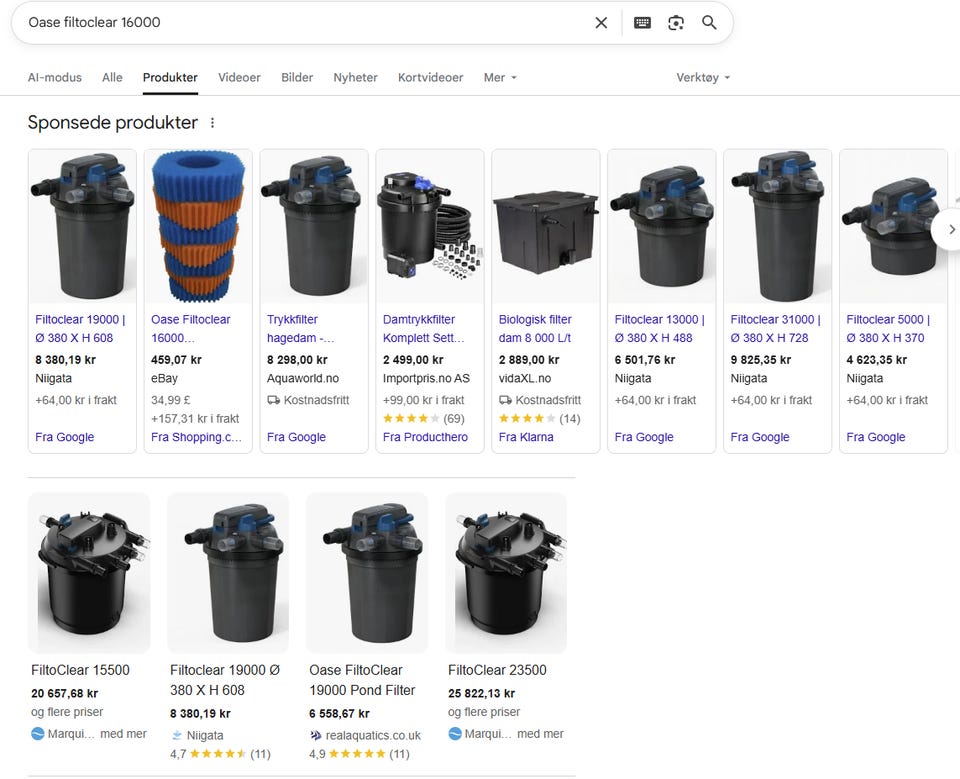Screen dimensions: 960x779
Task: Click Fra Google under Aquaworld.no card
Action: pyautogui.click(x=296, y=437)
